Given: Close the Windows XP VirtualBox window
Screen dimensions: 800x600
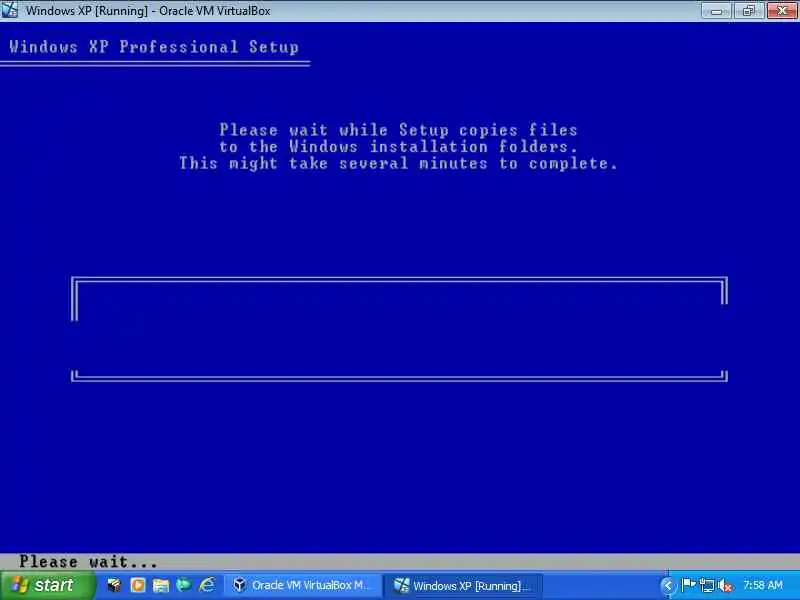Looking at the screenshot, I should (782, 11).
